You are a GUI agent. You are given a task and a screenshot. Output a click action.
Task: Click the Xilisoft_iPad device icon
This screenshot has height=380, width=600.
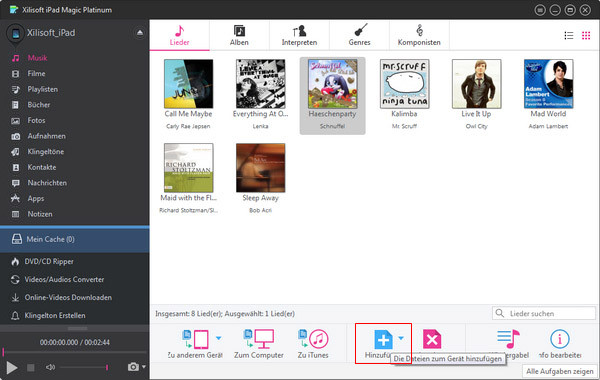coord(16,34)
